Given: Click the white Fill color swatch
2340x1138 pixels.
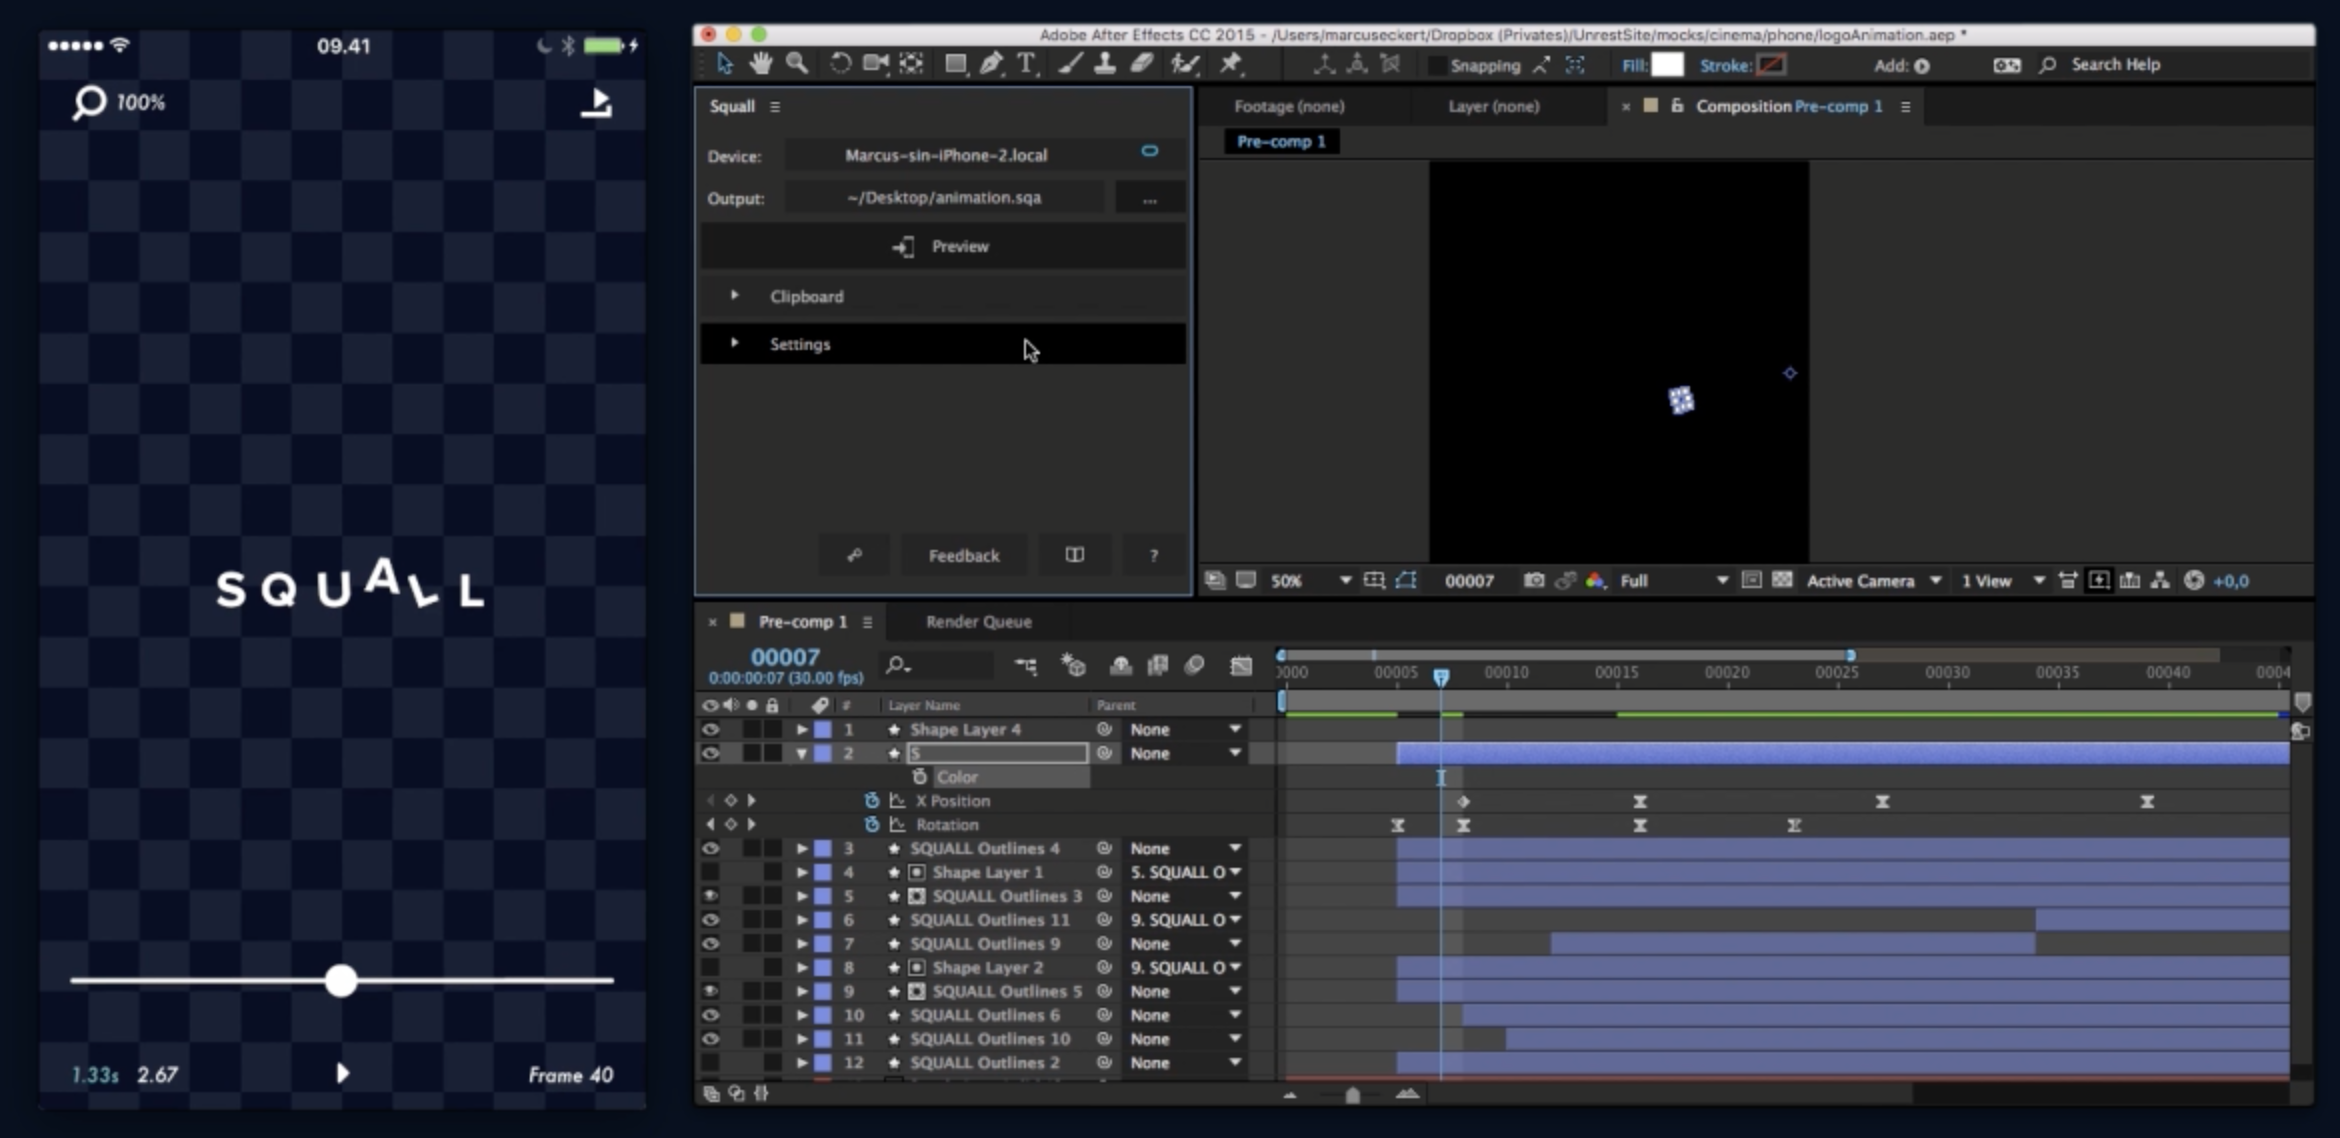Looking at the screenshot, I should [x=1666, y=65].
